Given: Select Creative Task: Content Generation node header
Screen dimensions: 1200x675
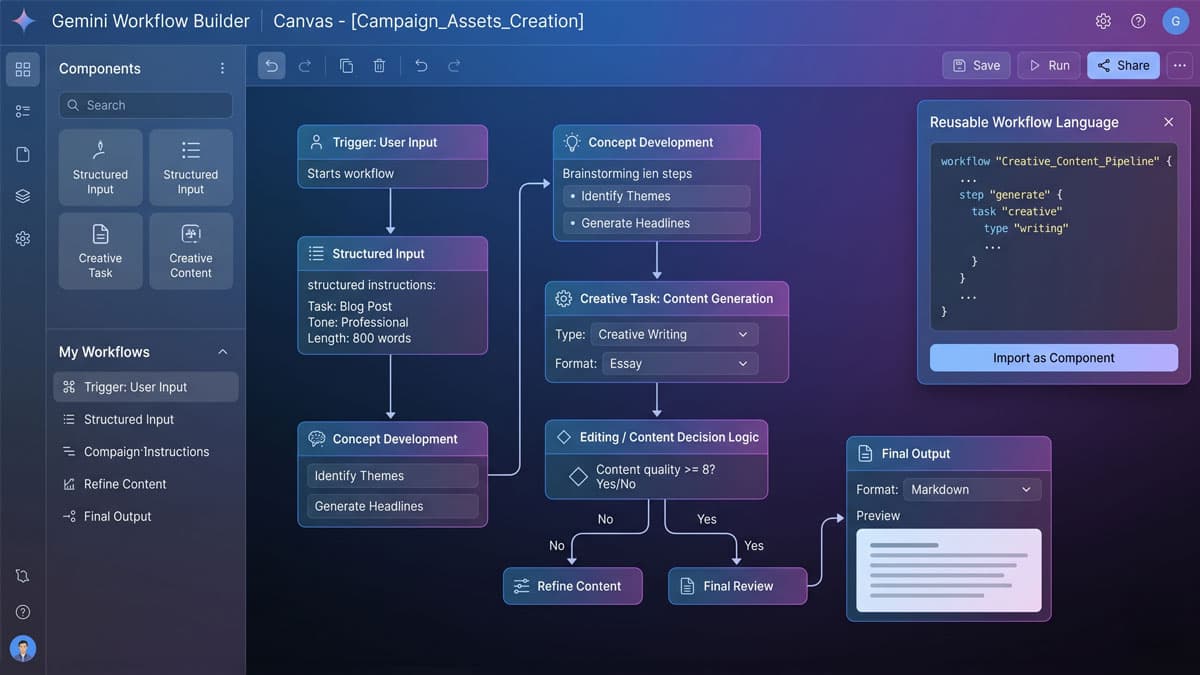Looking at the screenshot, I should [667, 298].
